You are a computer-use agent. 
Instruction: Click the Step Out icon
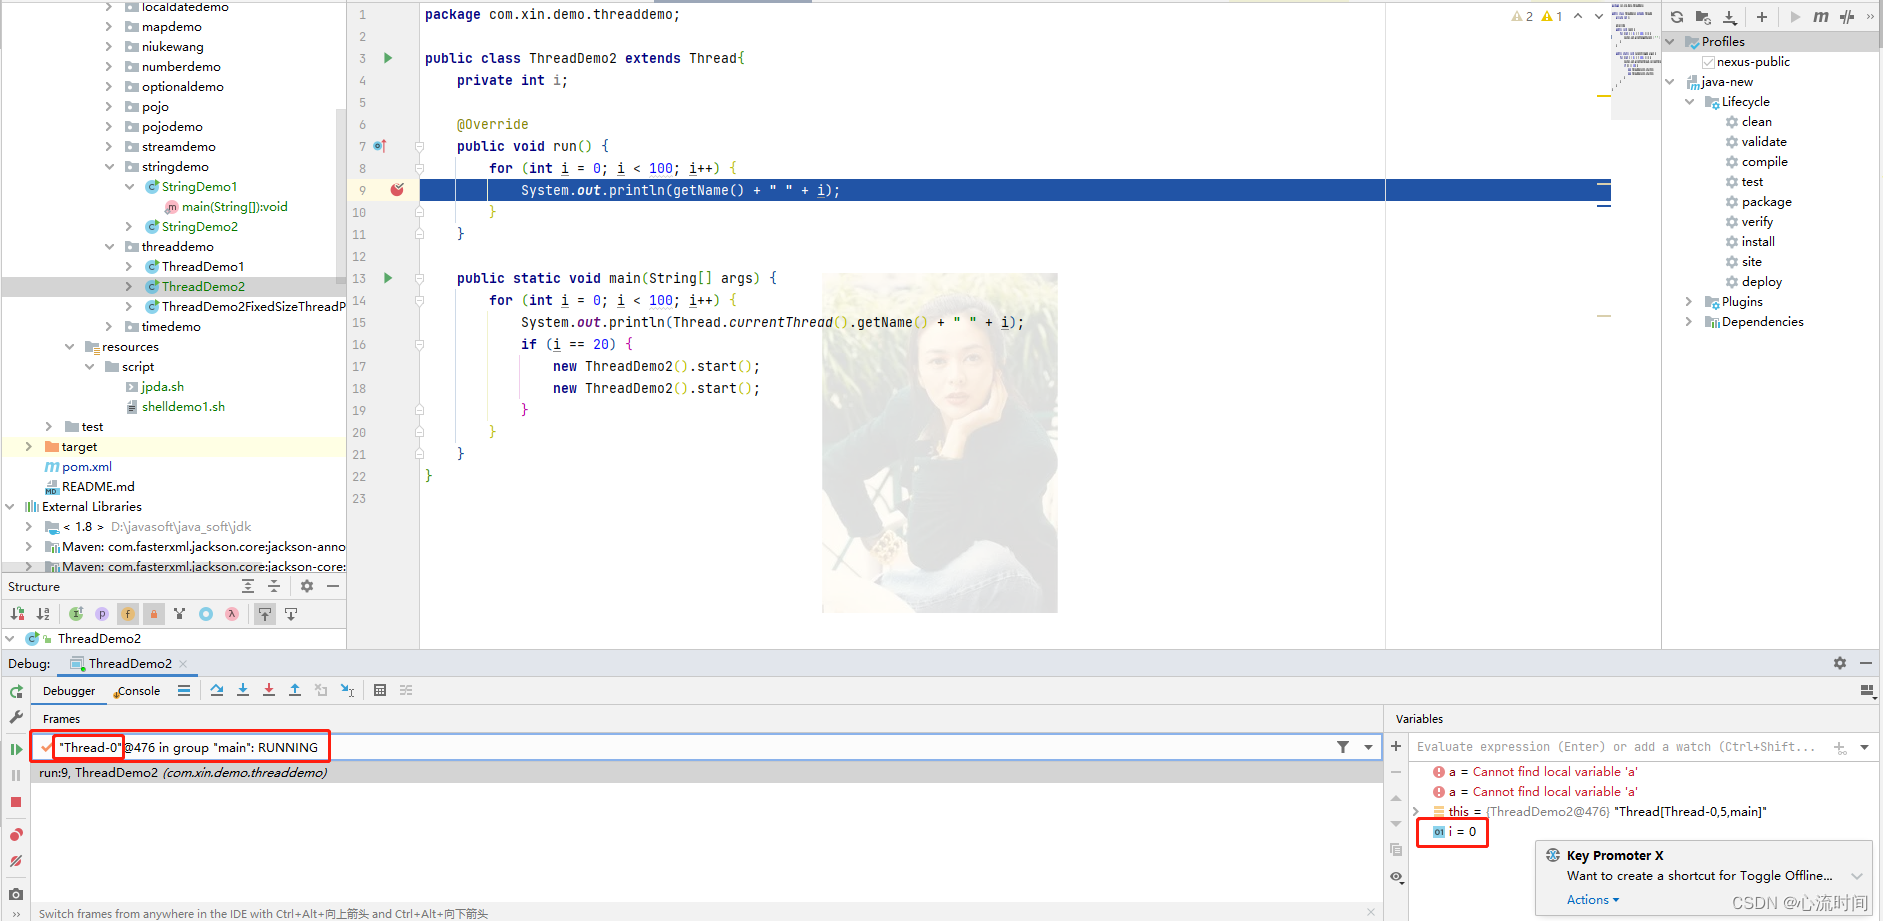click(x=295, y=690)
